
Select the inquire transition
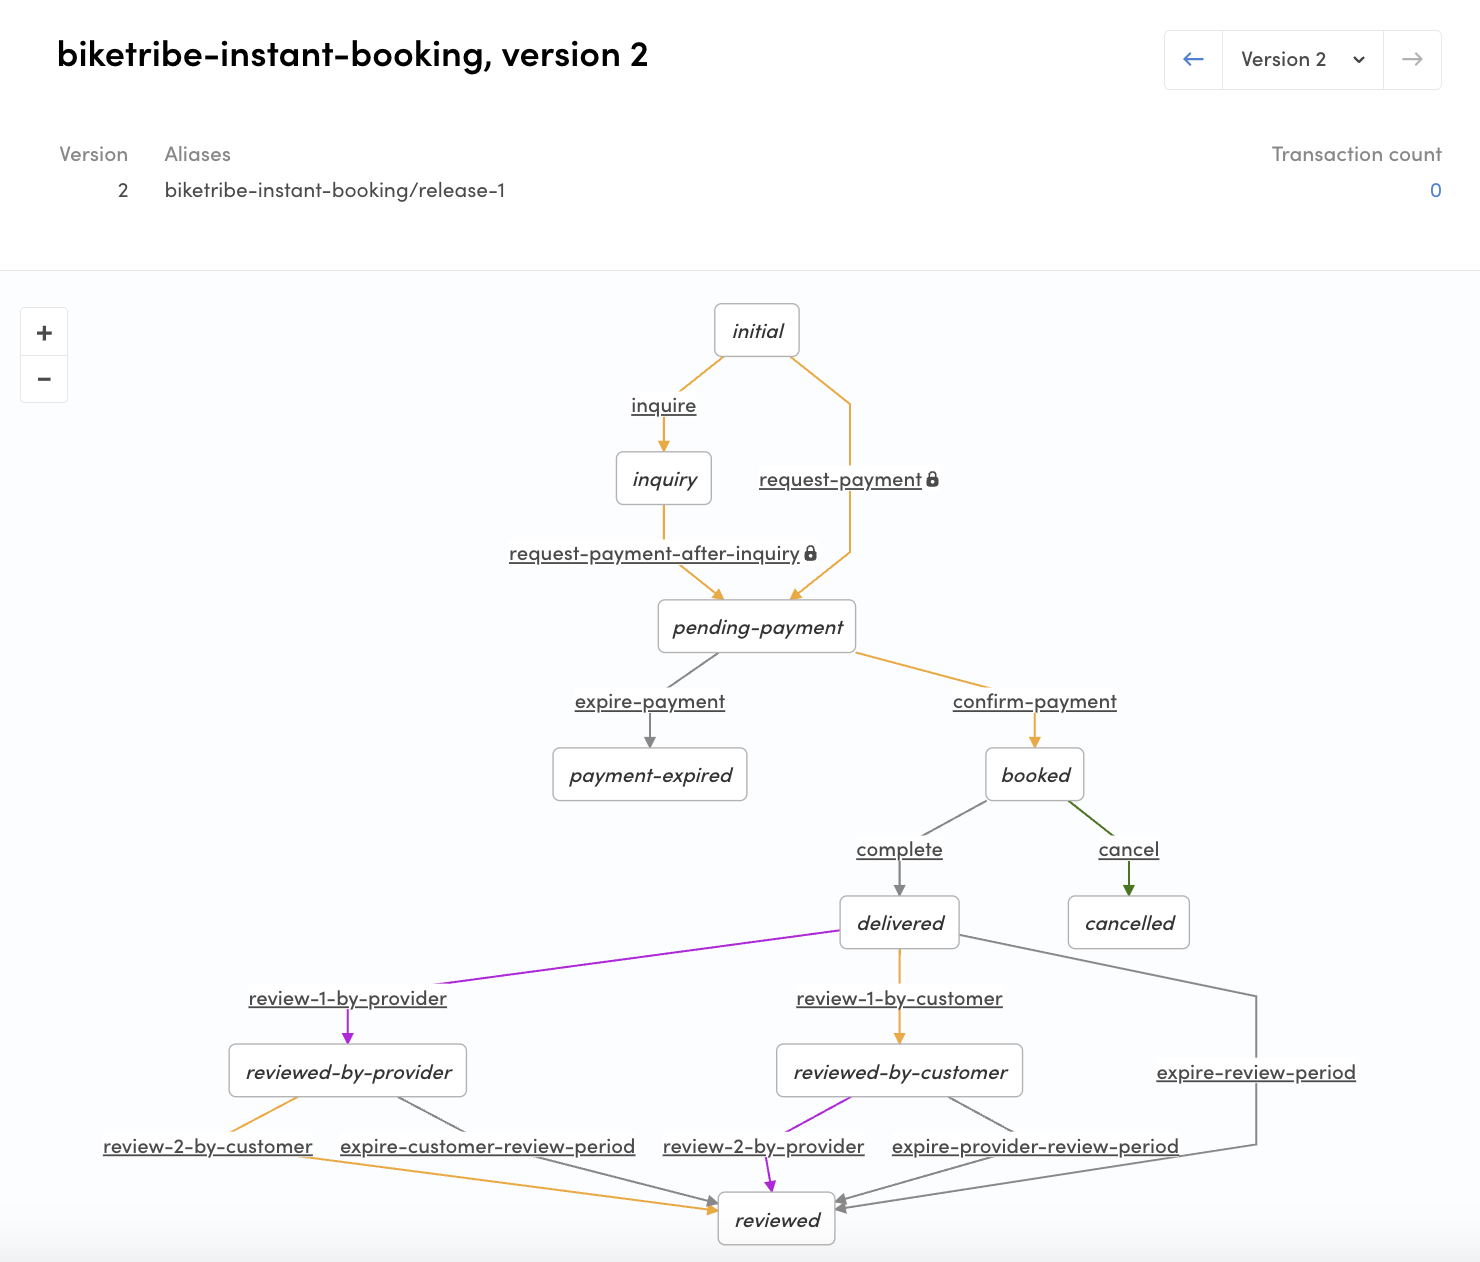pos(663,405)
